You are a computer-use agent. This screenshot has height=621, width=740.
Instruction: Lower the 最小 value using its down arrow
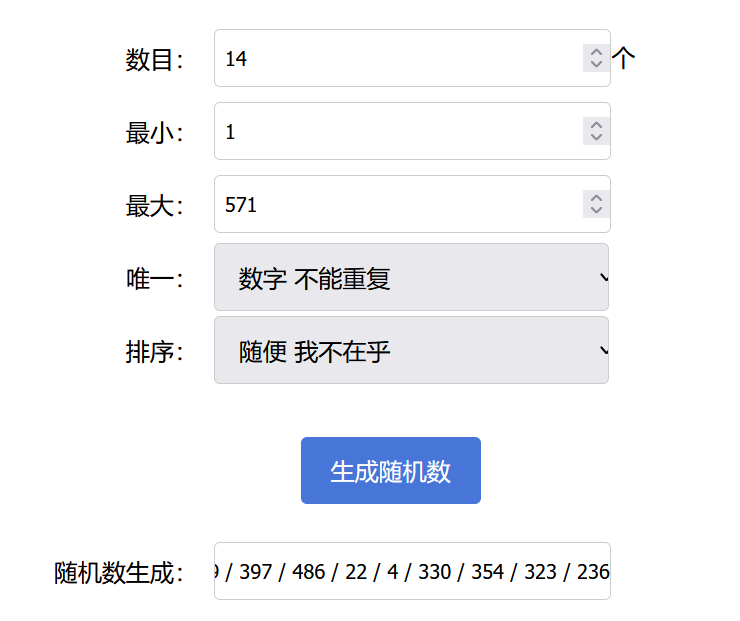click(596, 137)
